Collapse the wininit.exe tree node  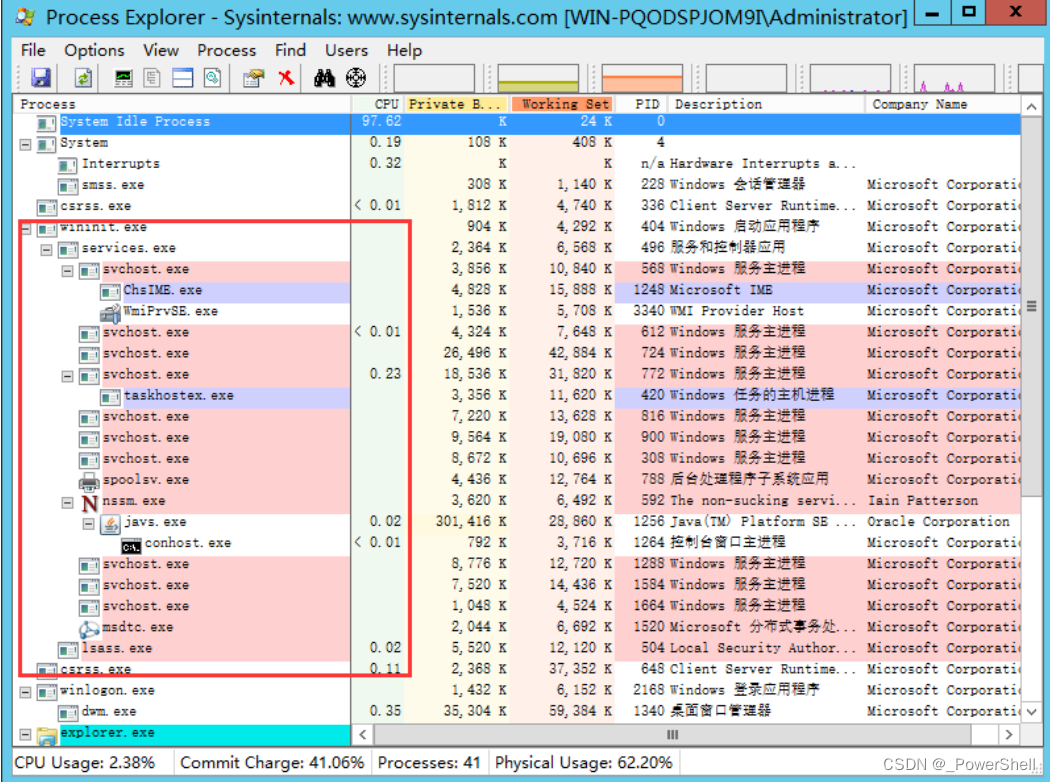[x=25, y=228]
